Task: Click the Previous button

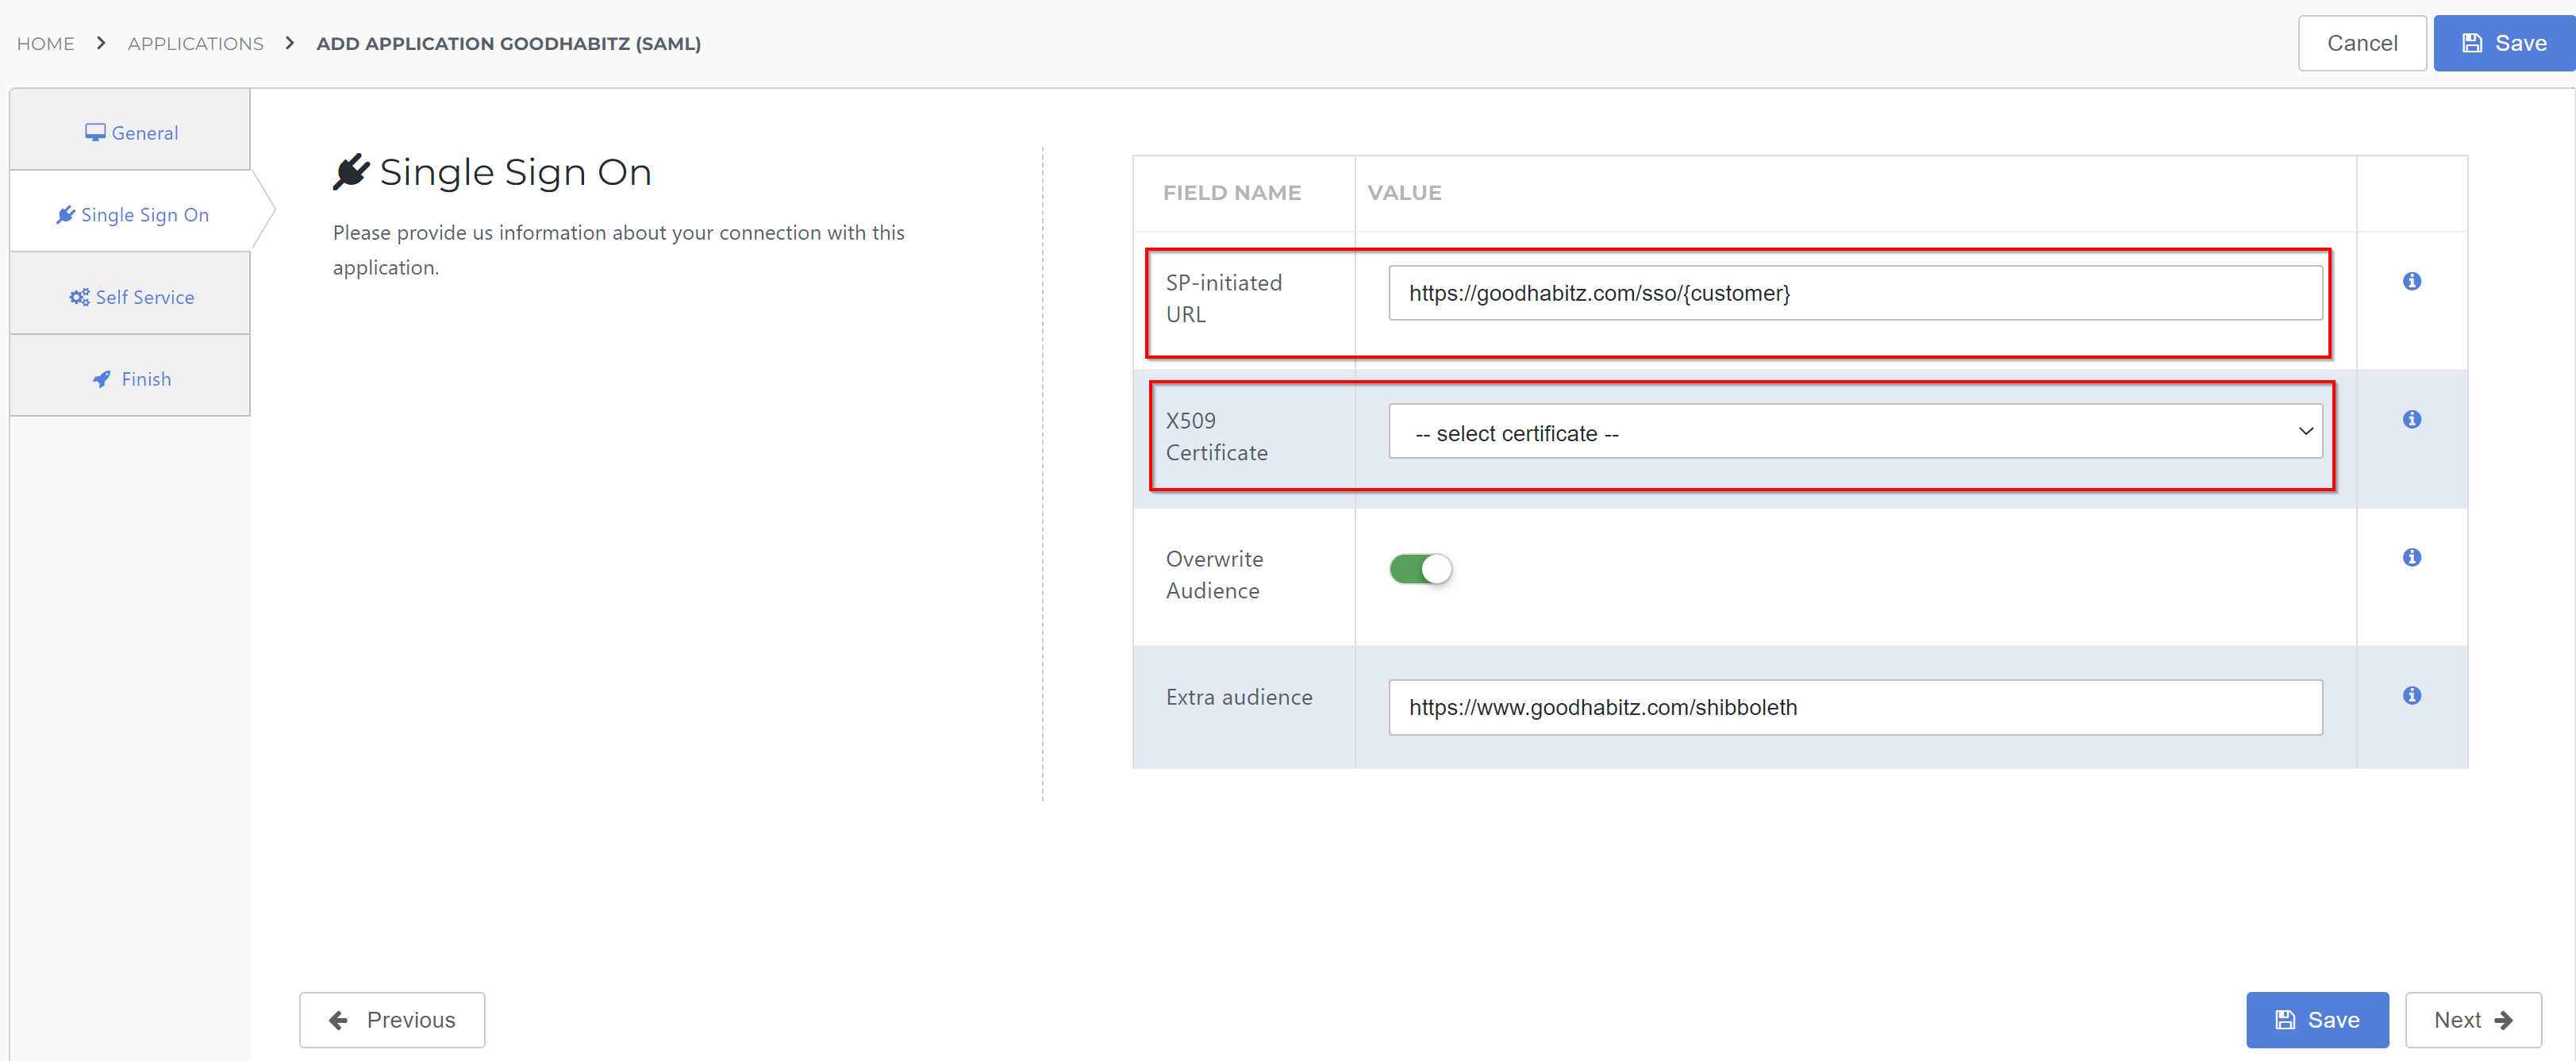Action: pos(392,1019)
